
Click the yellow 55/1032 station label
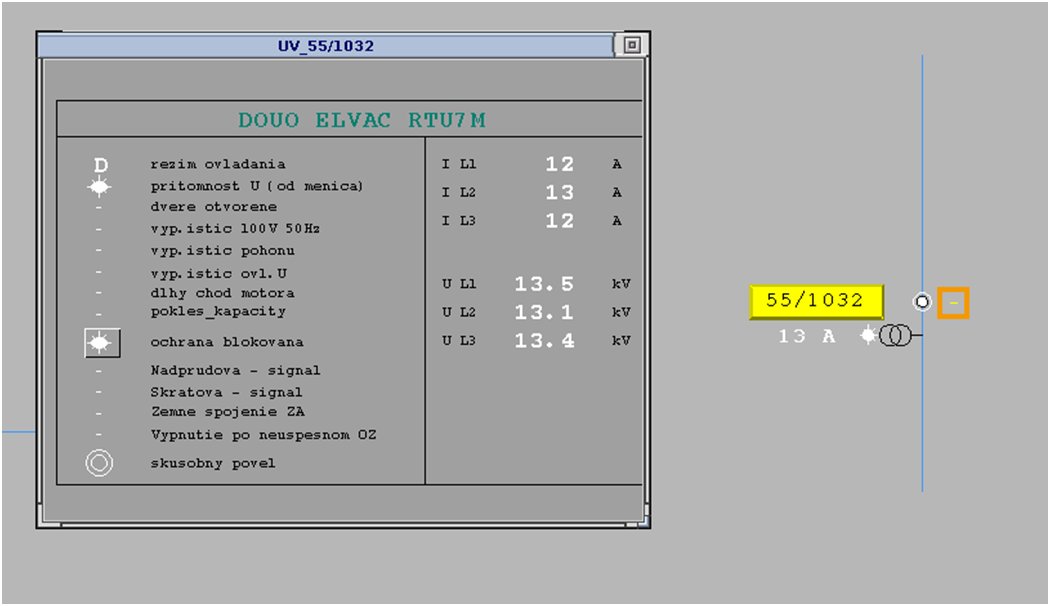click(x=816, y=301)
